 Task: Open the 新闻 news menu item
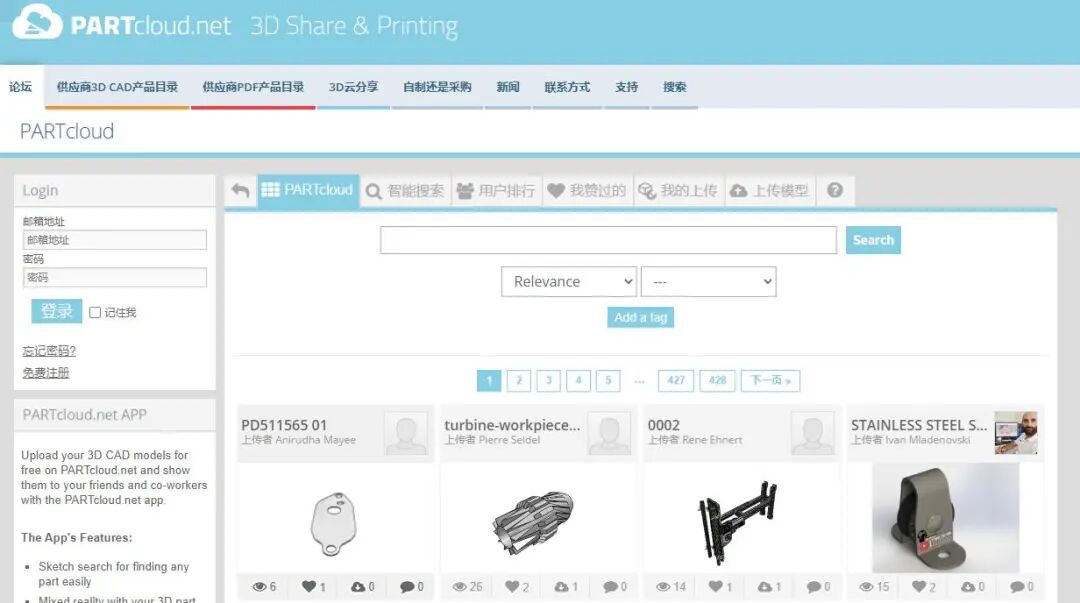(x=508, y=87)
